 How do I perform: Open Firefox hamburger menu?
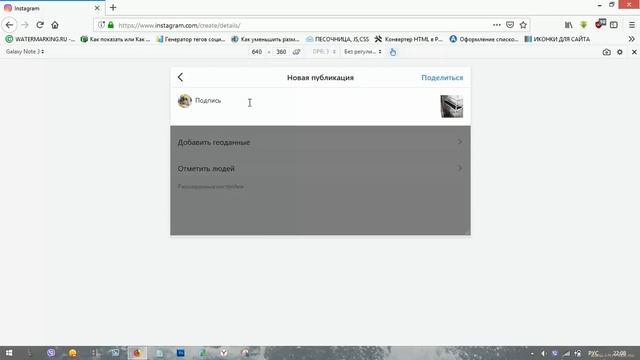(632, 25)
